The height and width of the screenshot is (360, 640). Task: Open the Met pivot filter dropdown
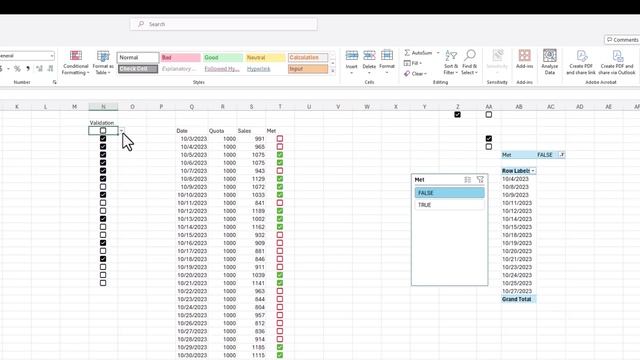tap(562, 155)
